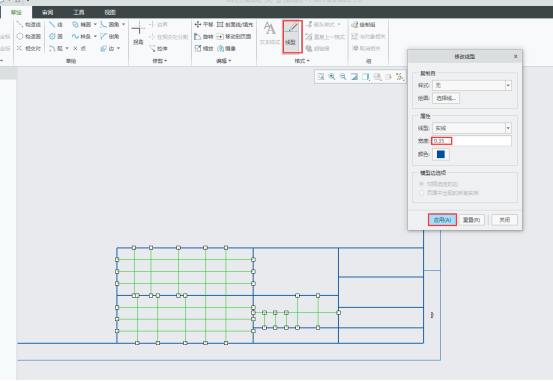This screenshot has width=553, height=381.
Task: Open the 圆角 fillet dropdown arrow
Action: pyautogui.click(x=123, y=25)
